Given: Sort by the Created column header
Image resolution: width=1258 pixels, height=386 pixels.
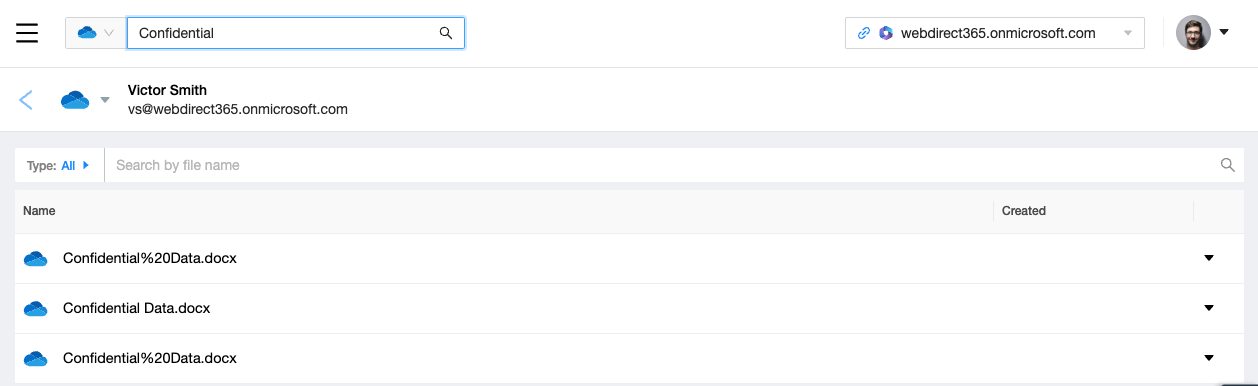Looking at the screenshot, I should pos(1023,211).
